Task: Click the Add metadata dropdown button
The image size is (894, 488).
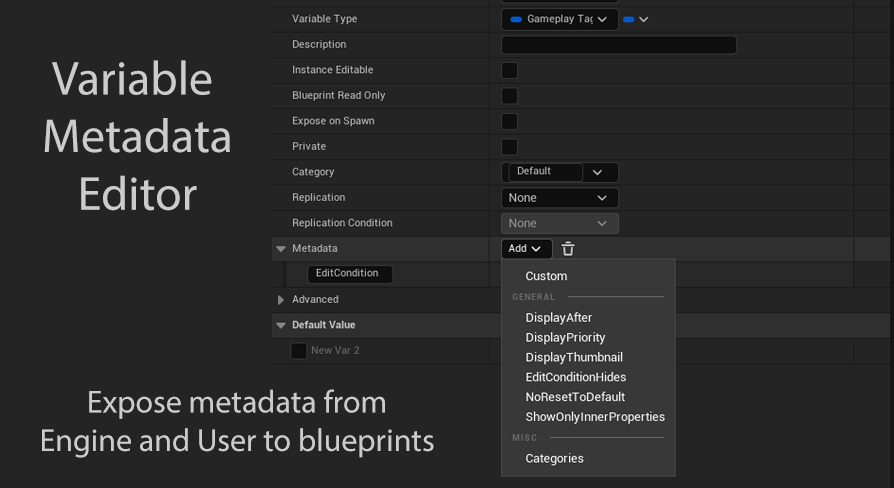Action: coord(526,249)
